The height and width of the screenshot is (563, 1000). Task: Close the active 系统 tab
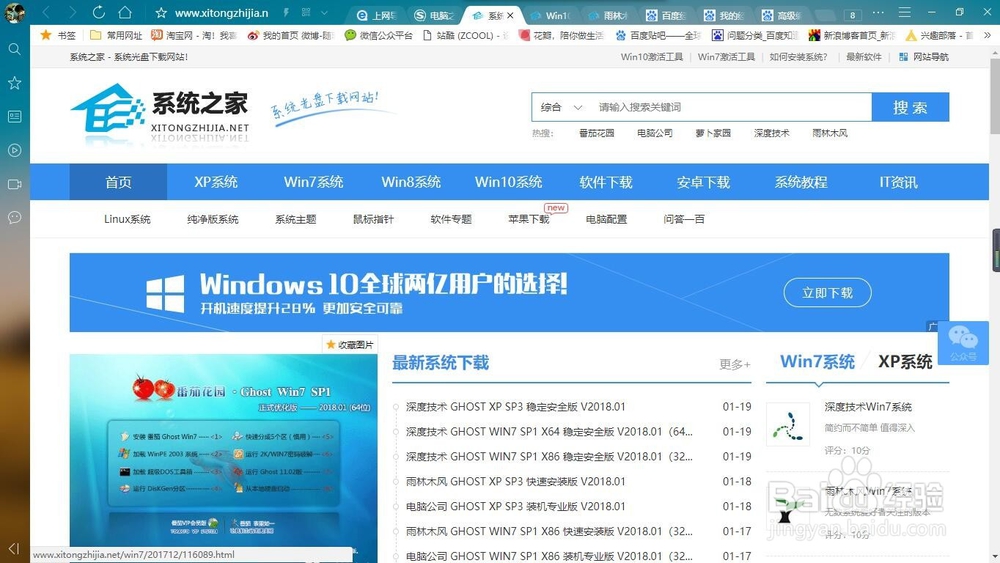tap(510, 15)
